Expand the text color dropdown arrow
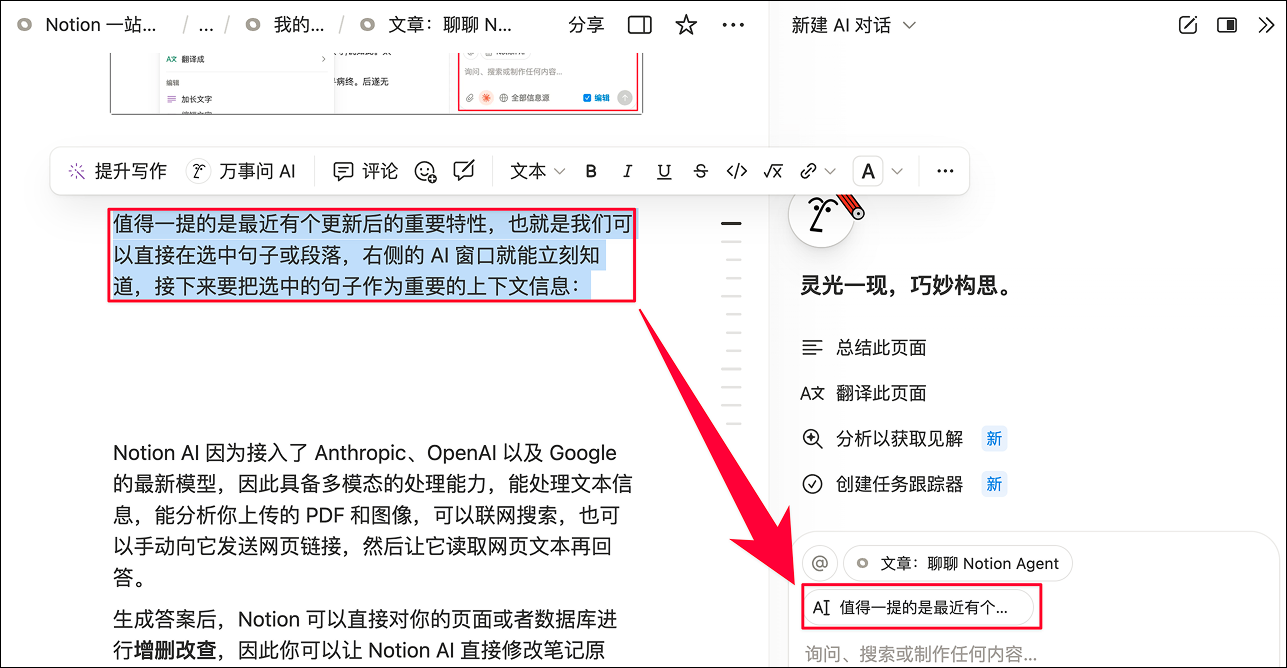1287x668 pixels. pos(895,171)
